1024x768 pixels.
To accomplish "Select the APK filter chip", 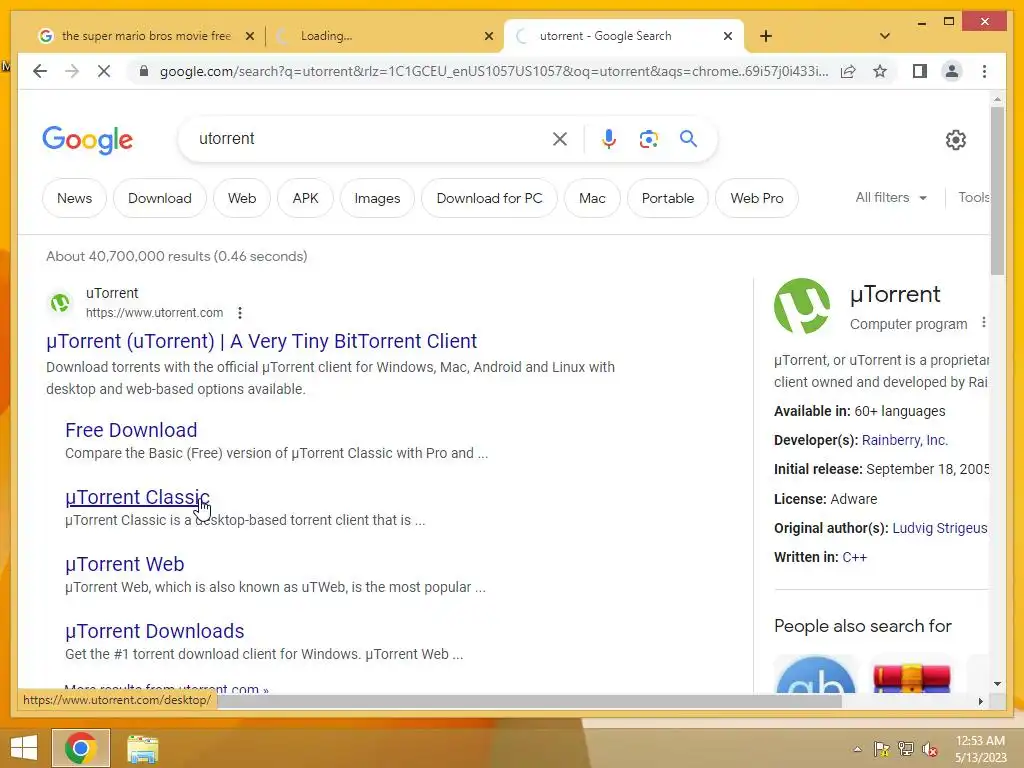I will pyautogui.click(x=305, y=198).
